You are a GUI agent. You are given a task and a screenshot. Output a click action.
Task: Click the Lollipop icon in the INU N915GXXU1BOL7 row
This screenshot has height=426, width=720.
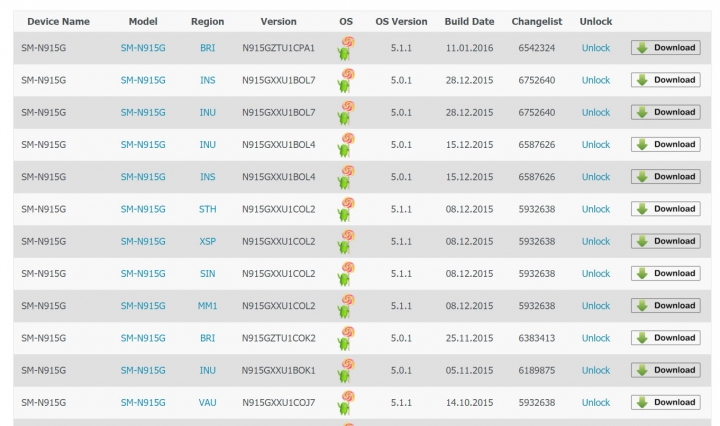346,112
